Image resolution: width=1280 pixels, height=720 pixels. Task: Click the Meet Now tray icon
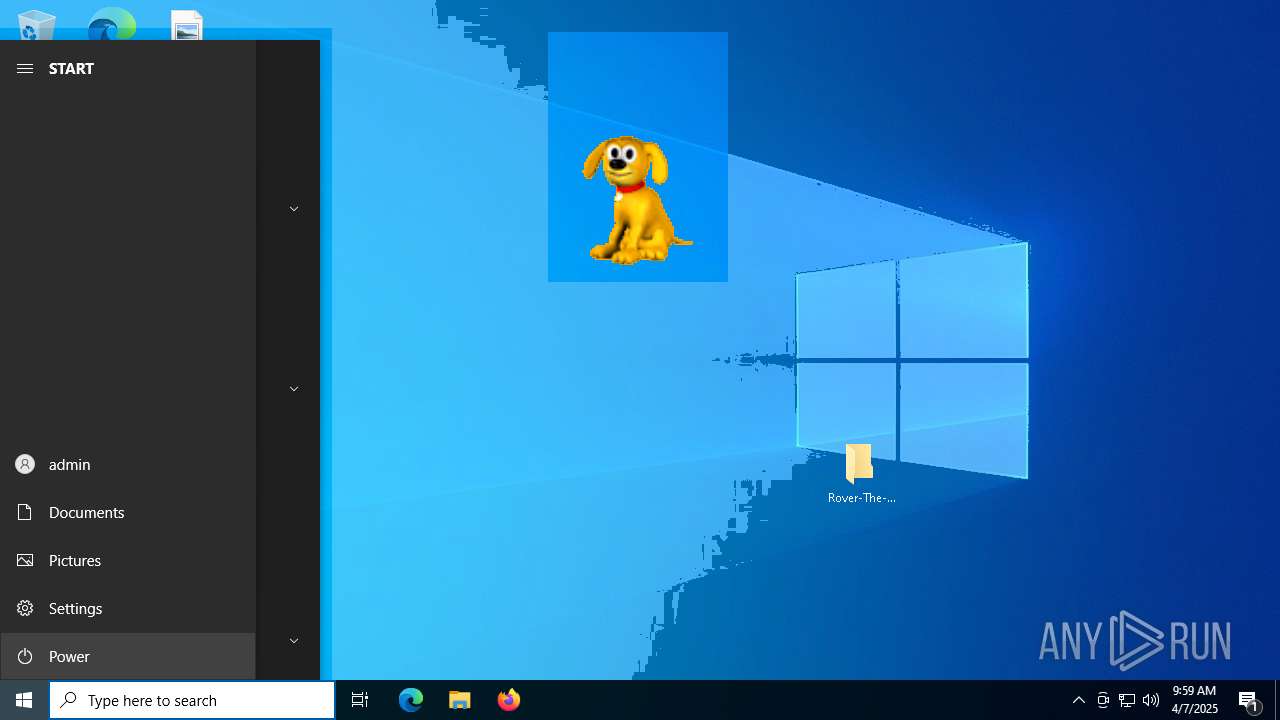point(1103,700)
